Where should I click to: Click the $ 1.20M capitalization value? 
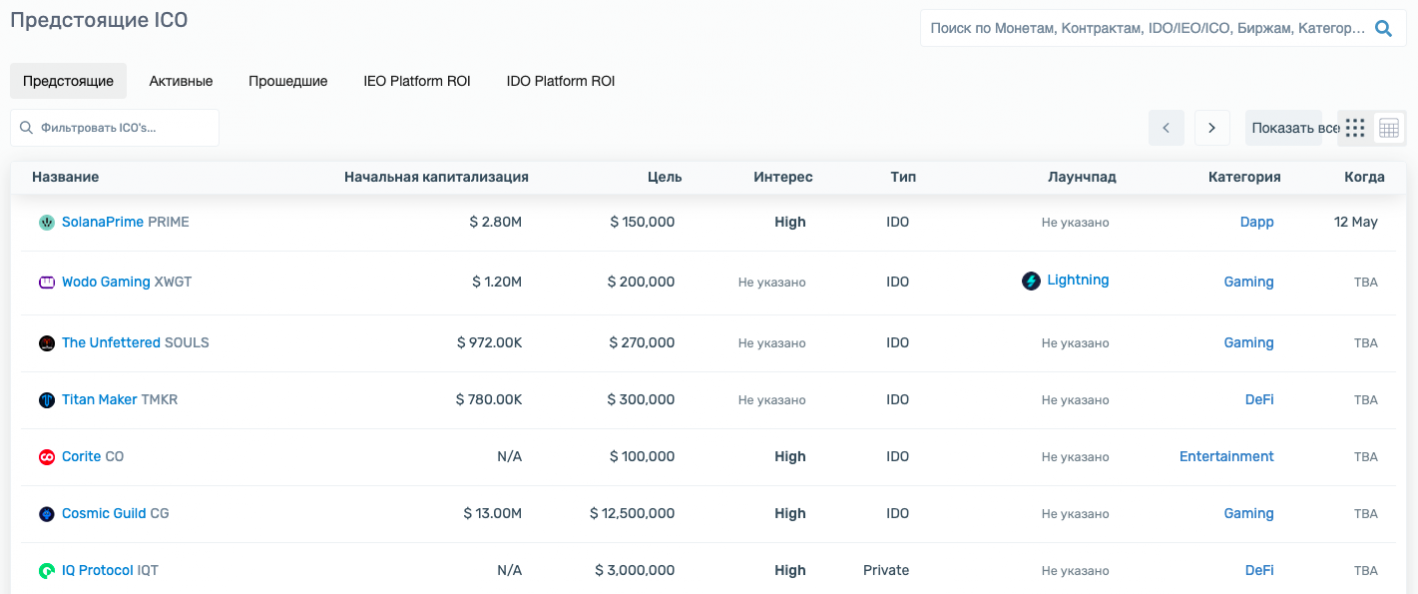[x=497, y=282]
